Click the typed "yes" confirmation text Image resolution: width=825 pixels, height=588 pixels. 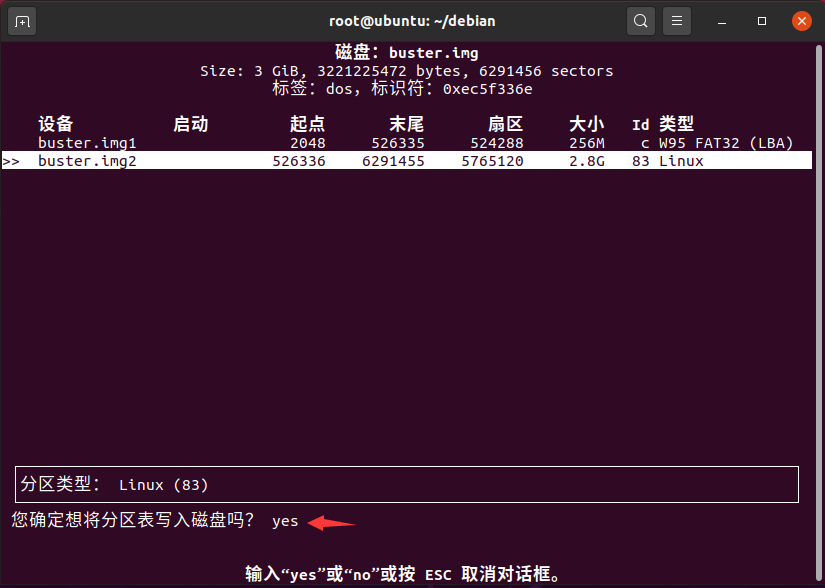[285, 521]
